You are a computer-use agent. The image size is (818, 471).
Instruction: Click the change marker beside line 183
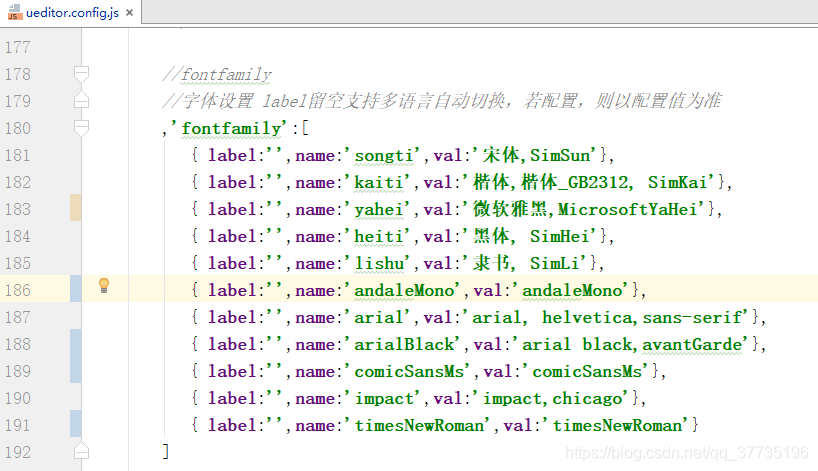coord(76,208)
